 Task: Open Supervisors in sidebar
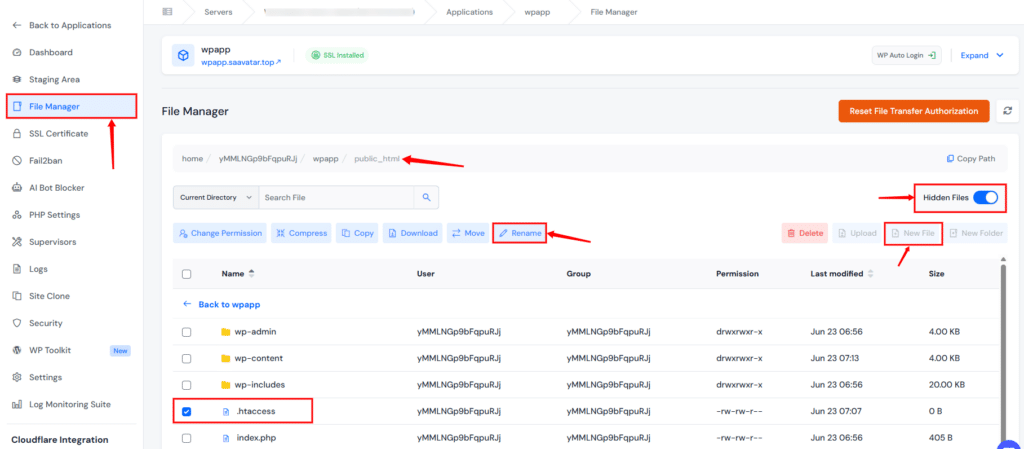(x=44, y=241)
